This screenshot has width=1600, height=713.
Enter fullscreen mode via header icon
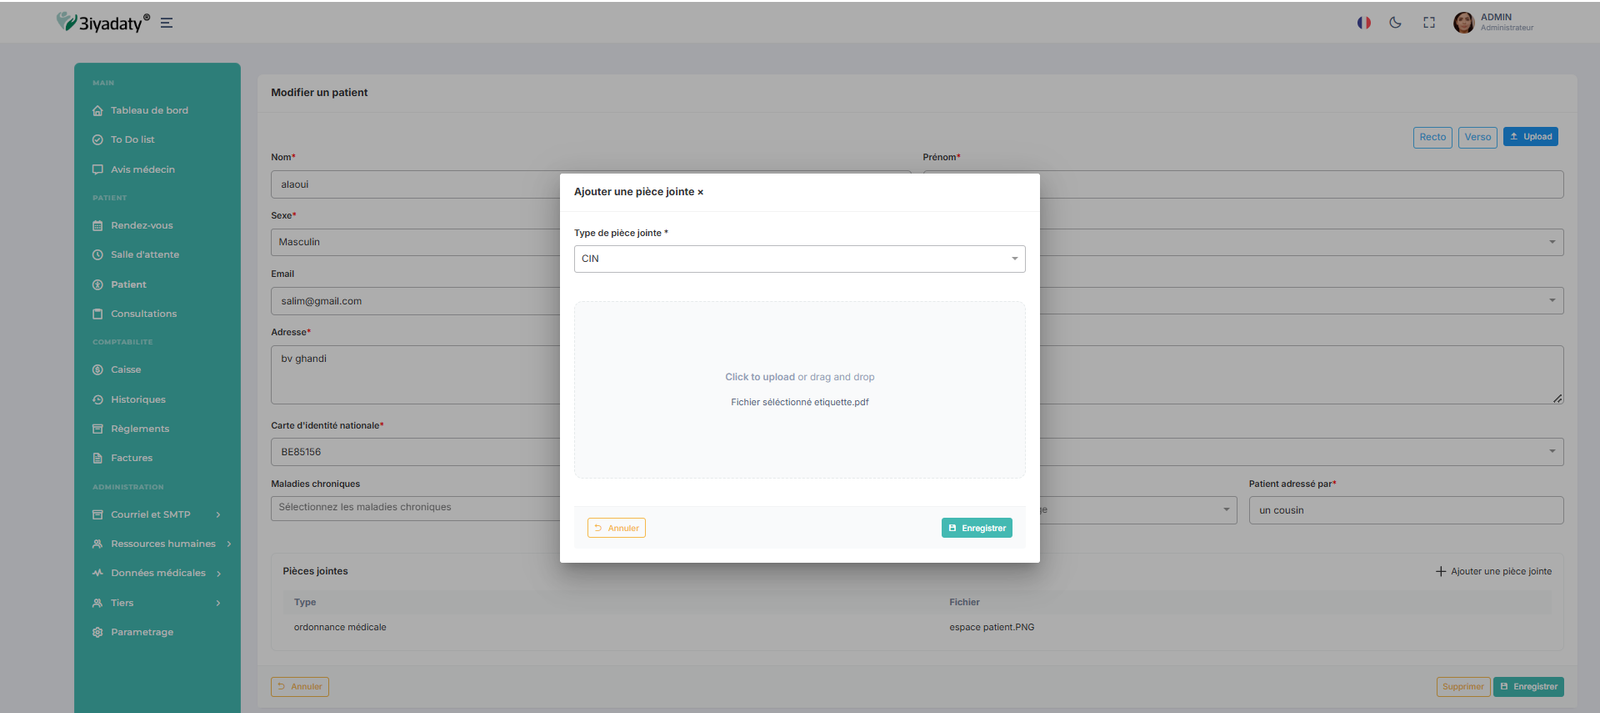tap(1429, 22)
